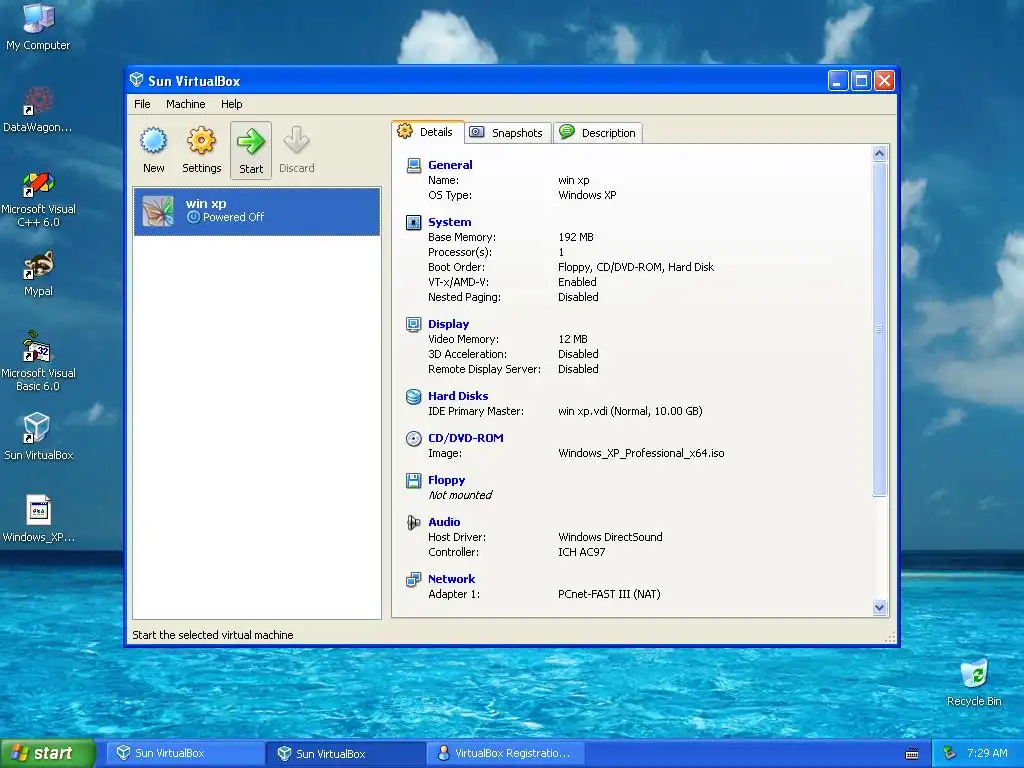The width and height of the screenshot is (1024, 768).
Task: Click the Display section screen icon
Action: (413, 324)
